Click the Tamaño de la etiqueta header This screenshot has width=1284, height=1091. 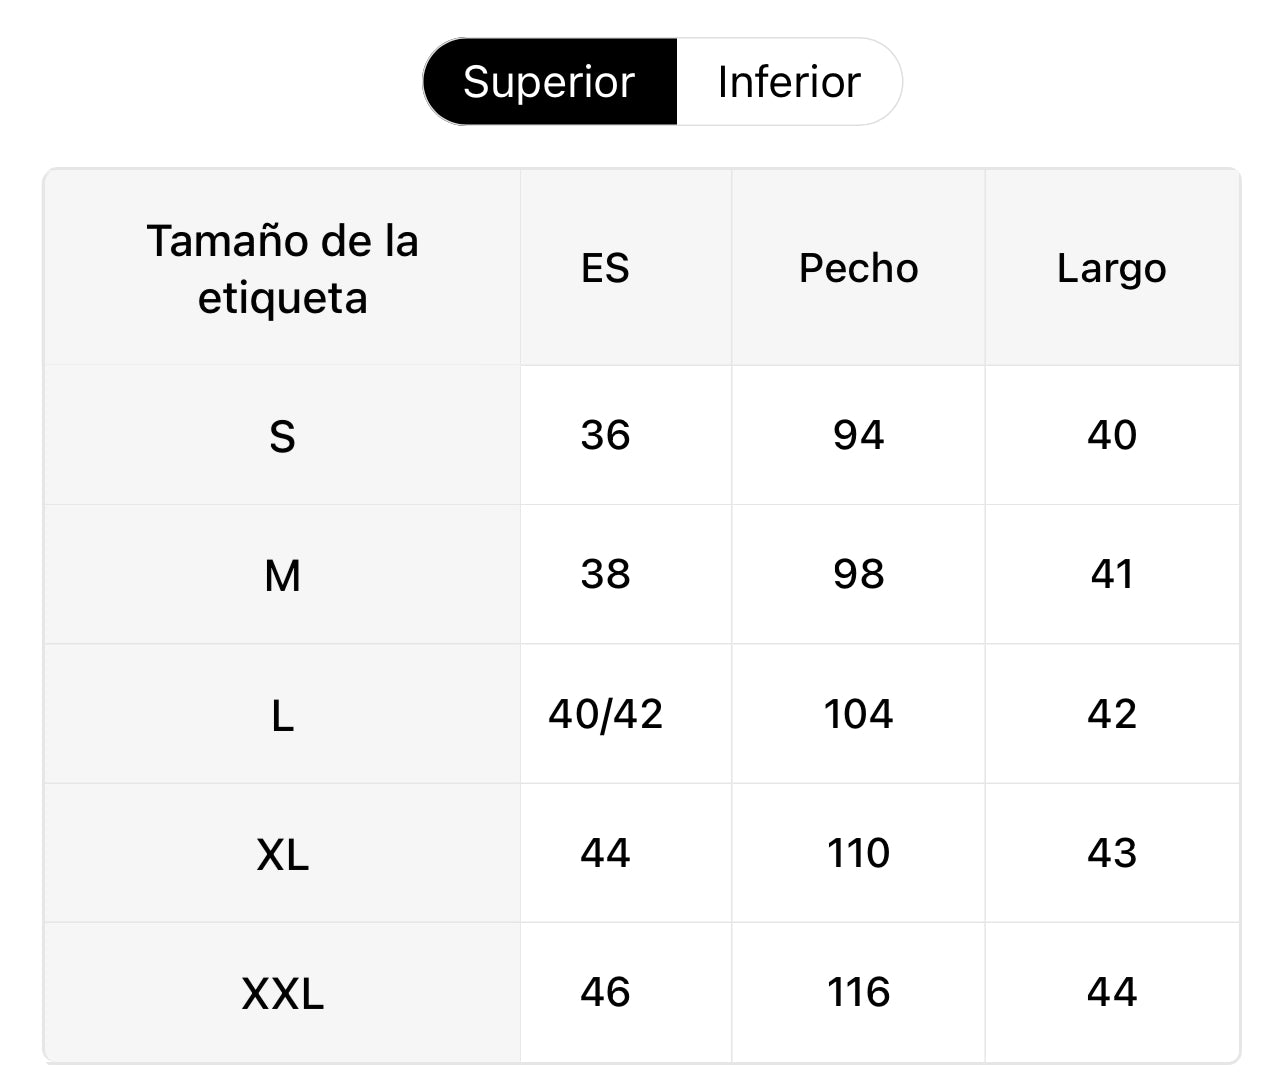click(x=282, y=268)
